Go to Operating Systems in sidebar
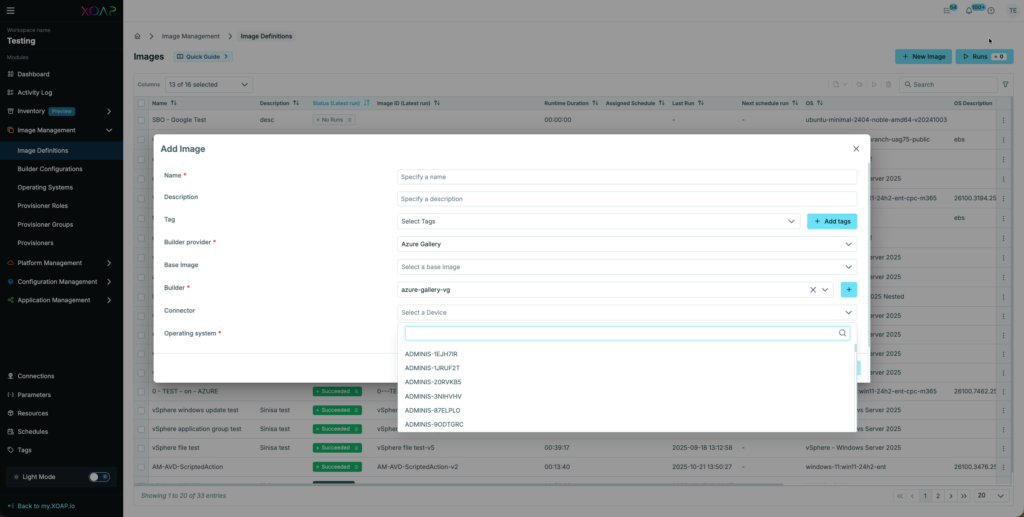The height and width of the screenshot is (517, 1024). coord(46,187)
